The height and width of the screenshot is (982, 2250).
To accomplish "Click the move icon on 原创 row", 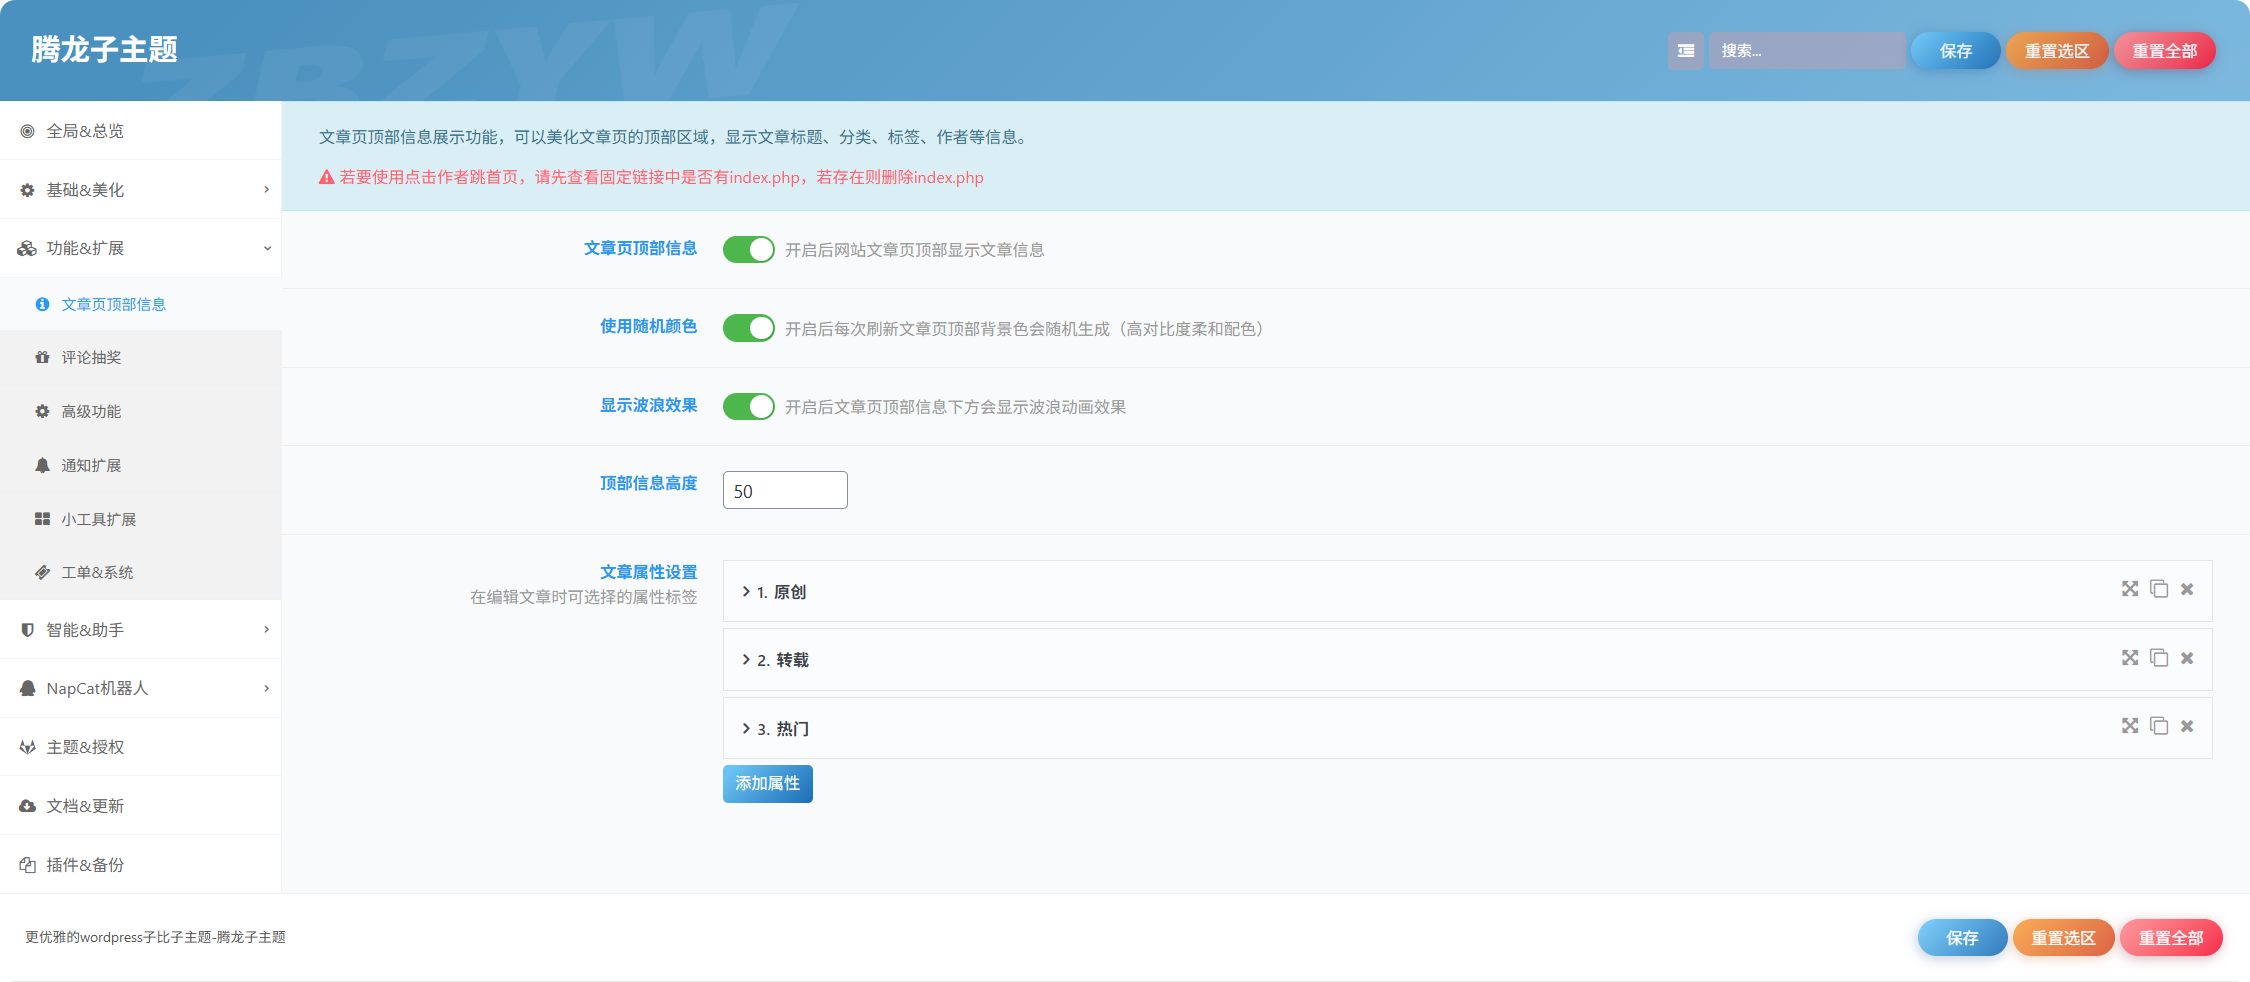I will click(2130, 589).
